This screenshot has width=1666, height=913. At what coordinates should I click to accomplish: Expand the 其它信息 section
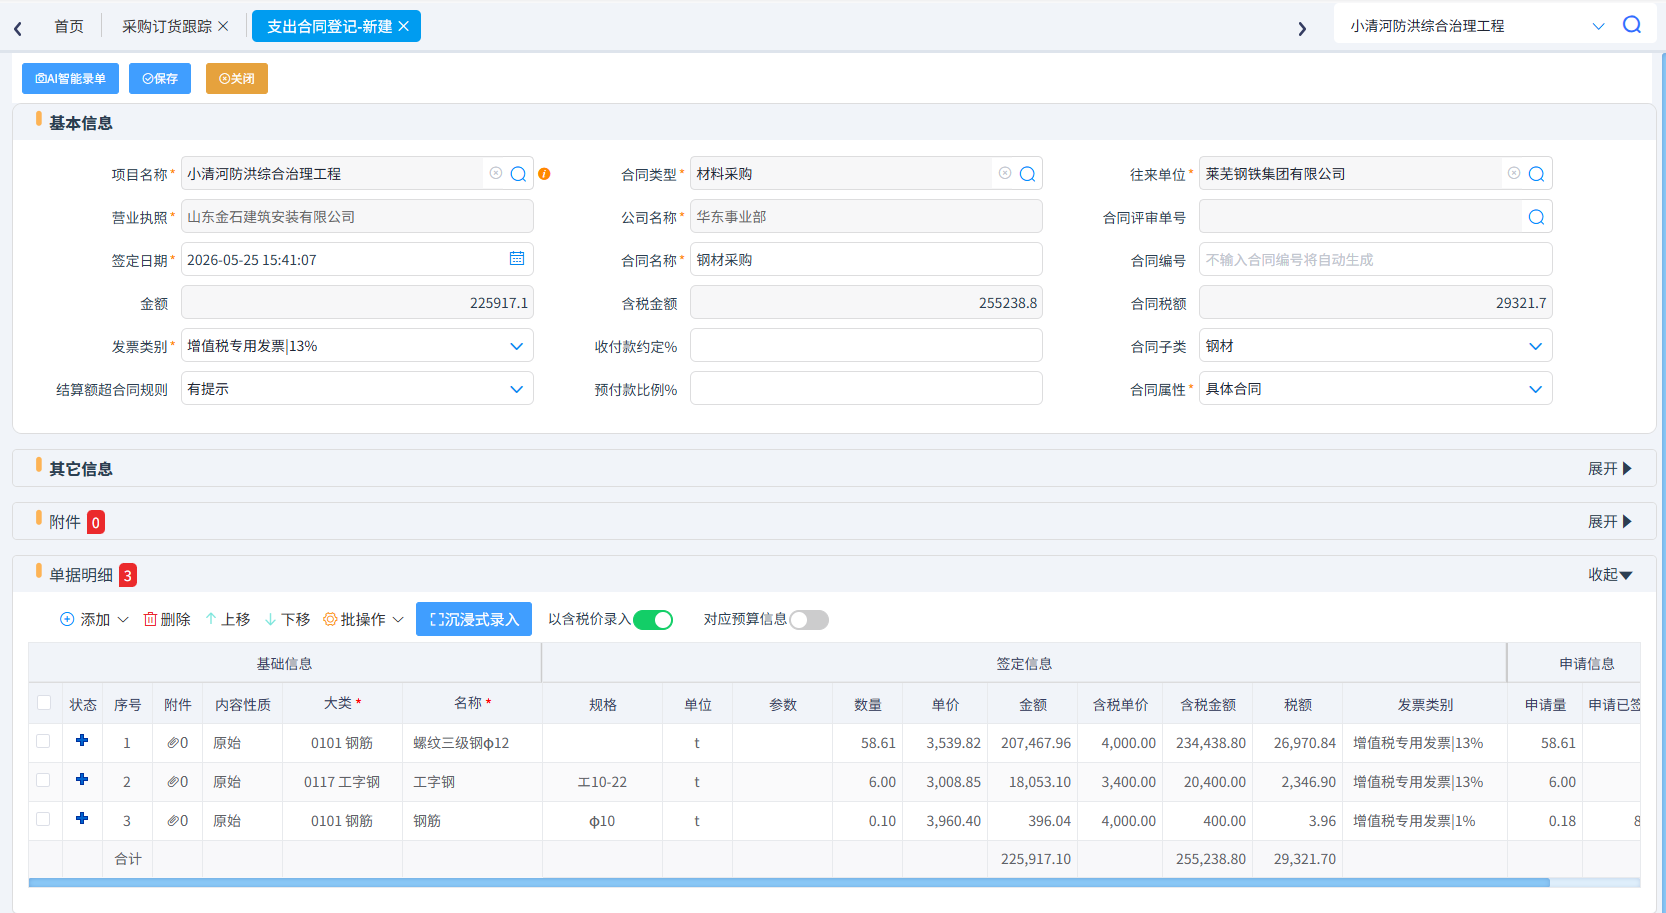1610,469
